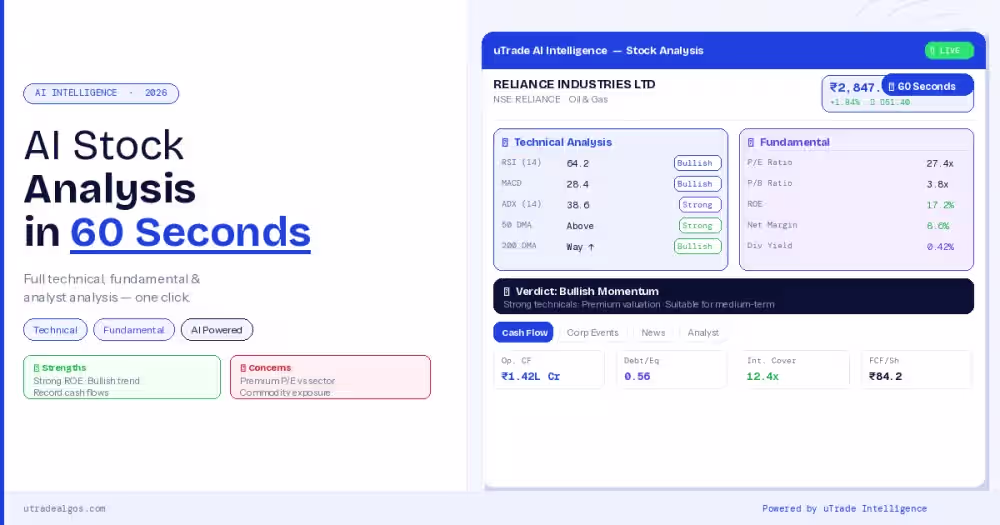Click the Technical Analysis panel heading text

(563, 142)
